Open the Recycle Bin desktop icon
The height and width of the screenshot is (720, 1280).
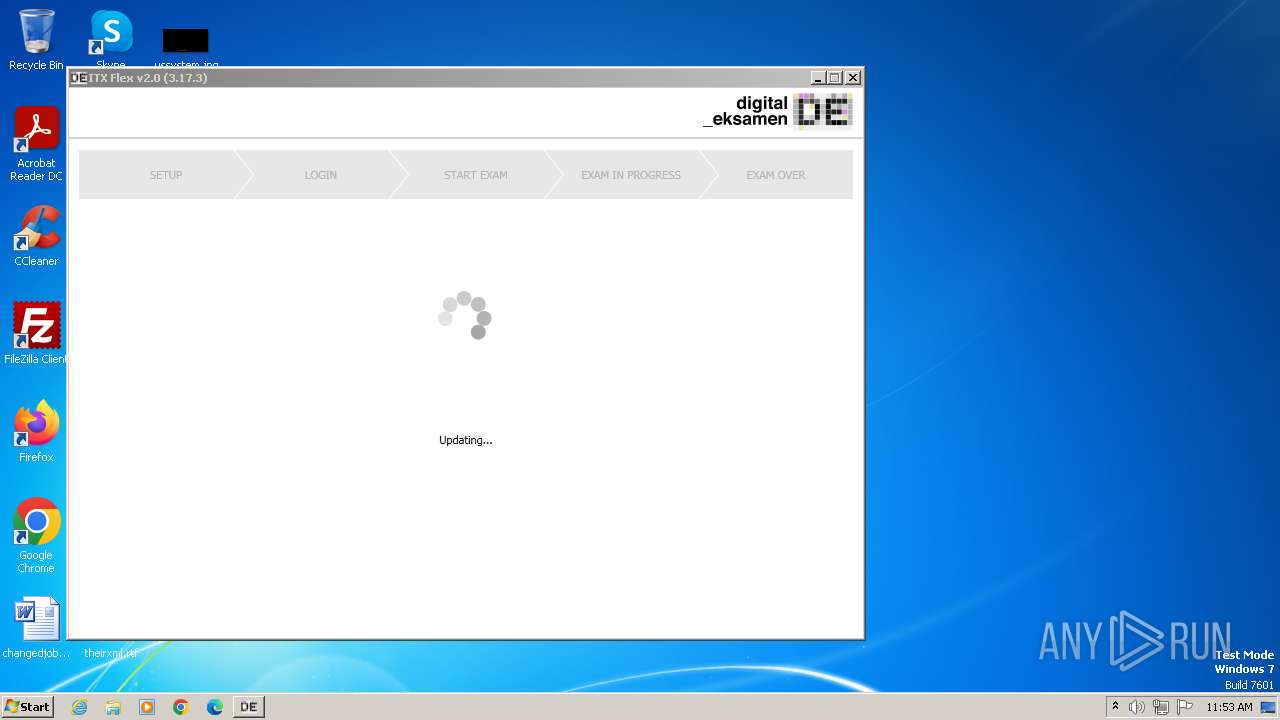[x=36, y=39]
